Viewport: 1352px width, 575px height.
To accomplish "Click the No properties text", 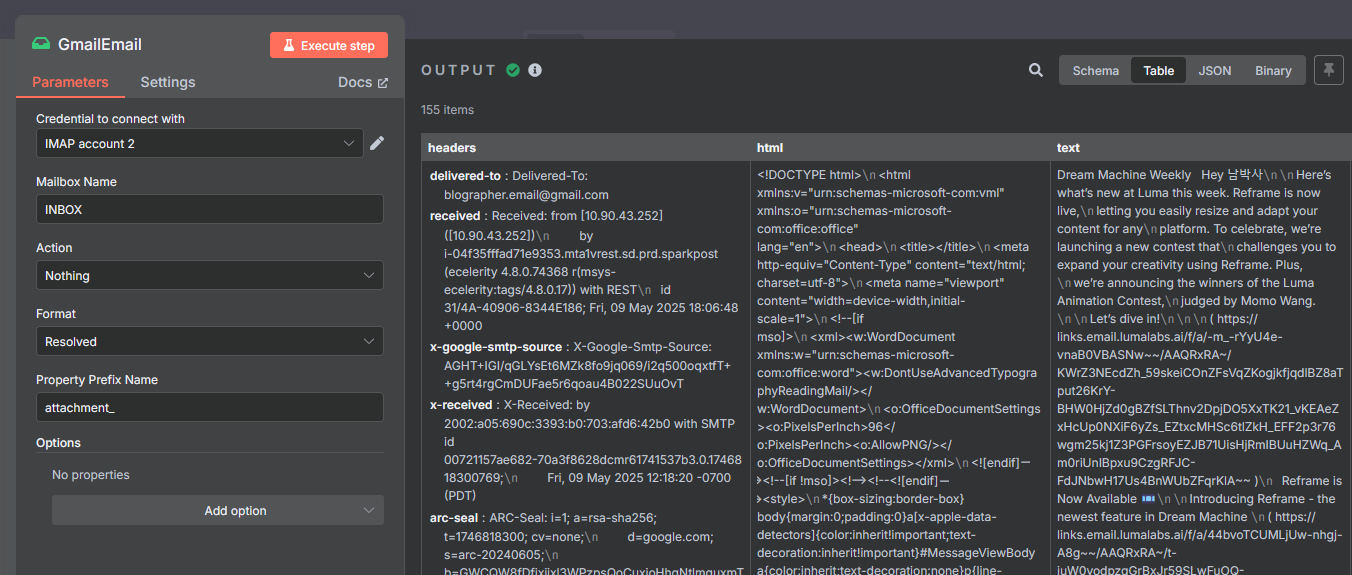I will click(91, 475).
